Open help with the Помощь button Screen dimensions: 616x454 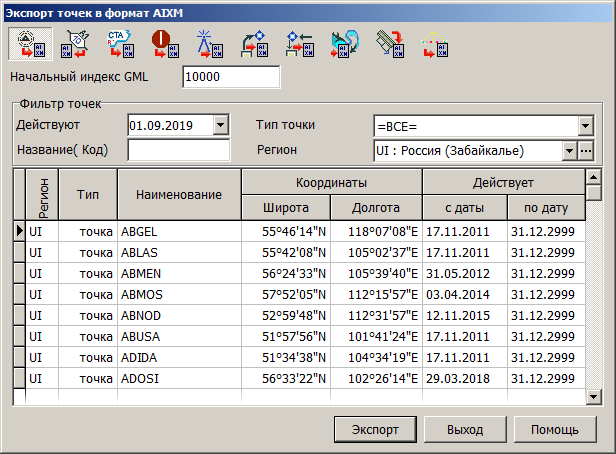554,430
